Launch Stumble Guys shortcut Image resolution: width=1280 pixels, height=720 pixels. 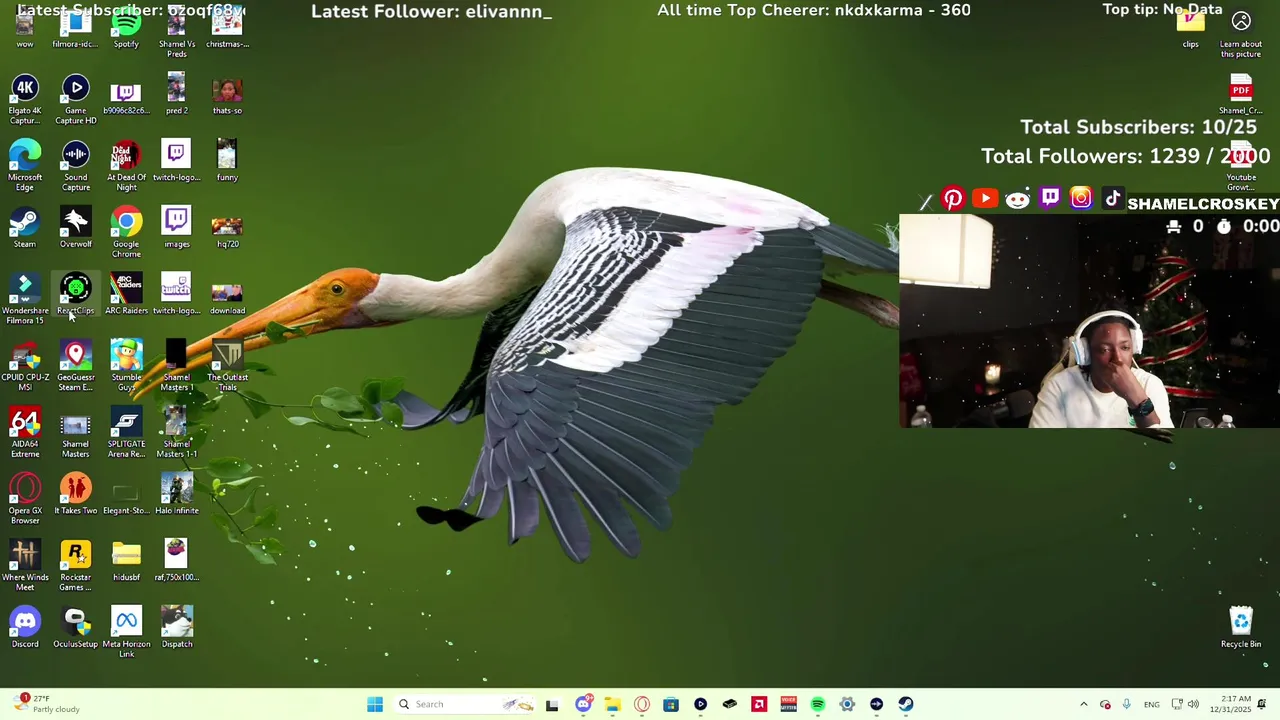126,366
